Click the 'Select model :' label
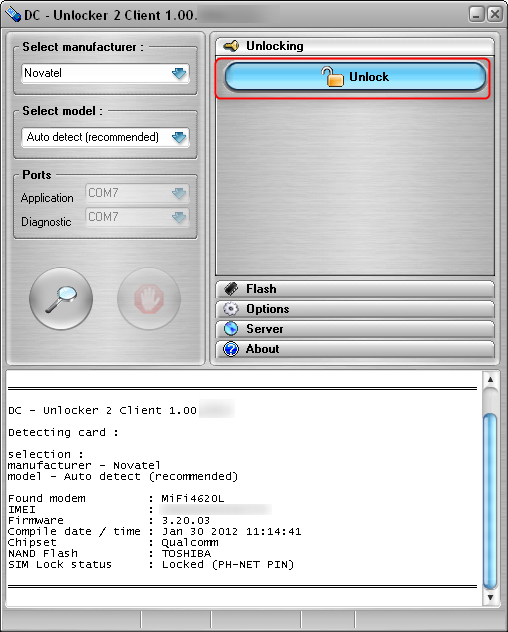Screen dimensions: 508x632 (x=62, y=111)
